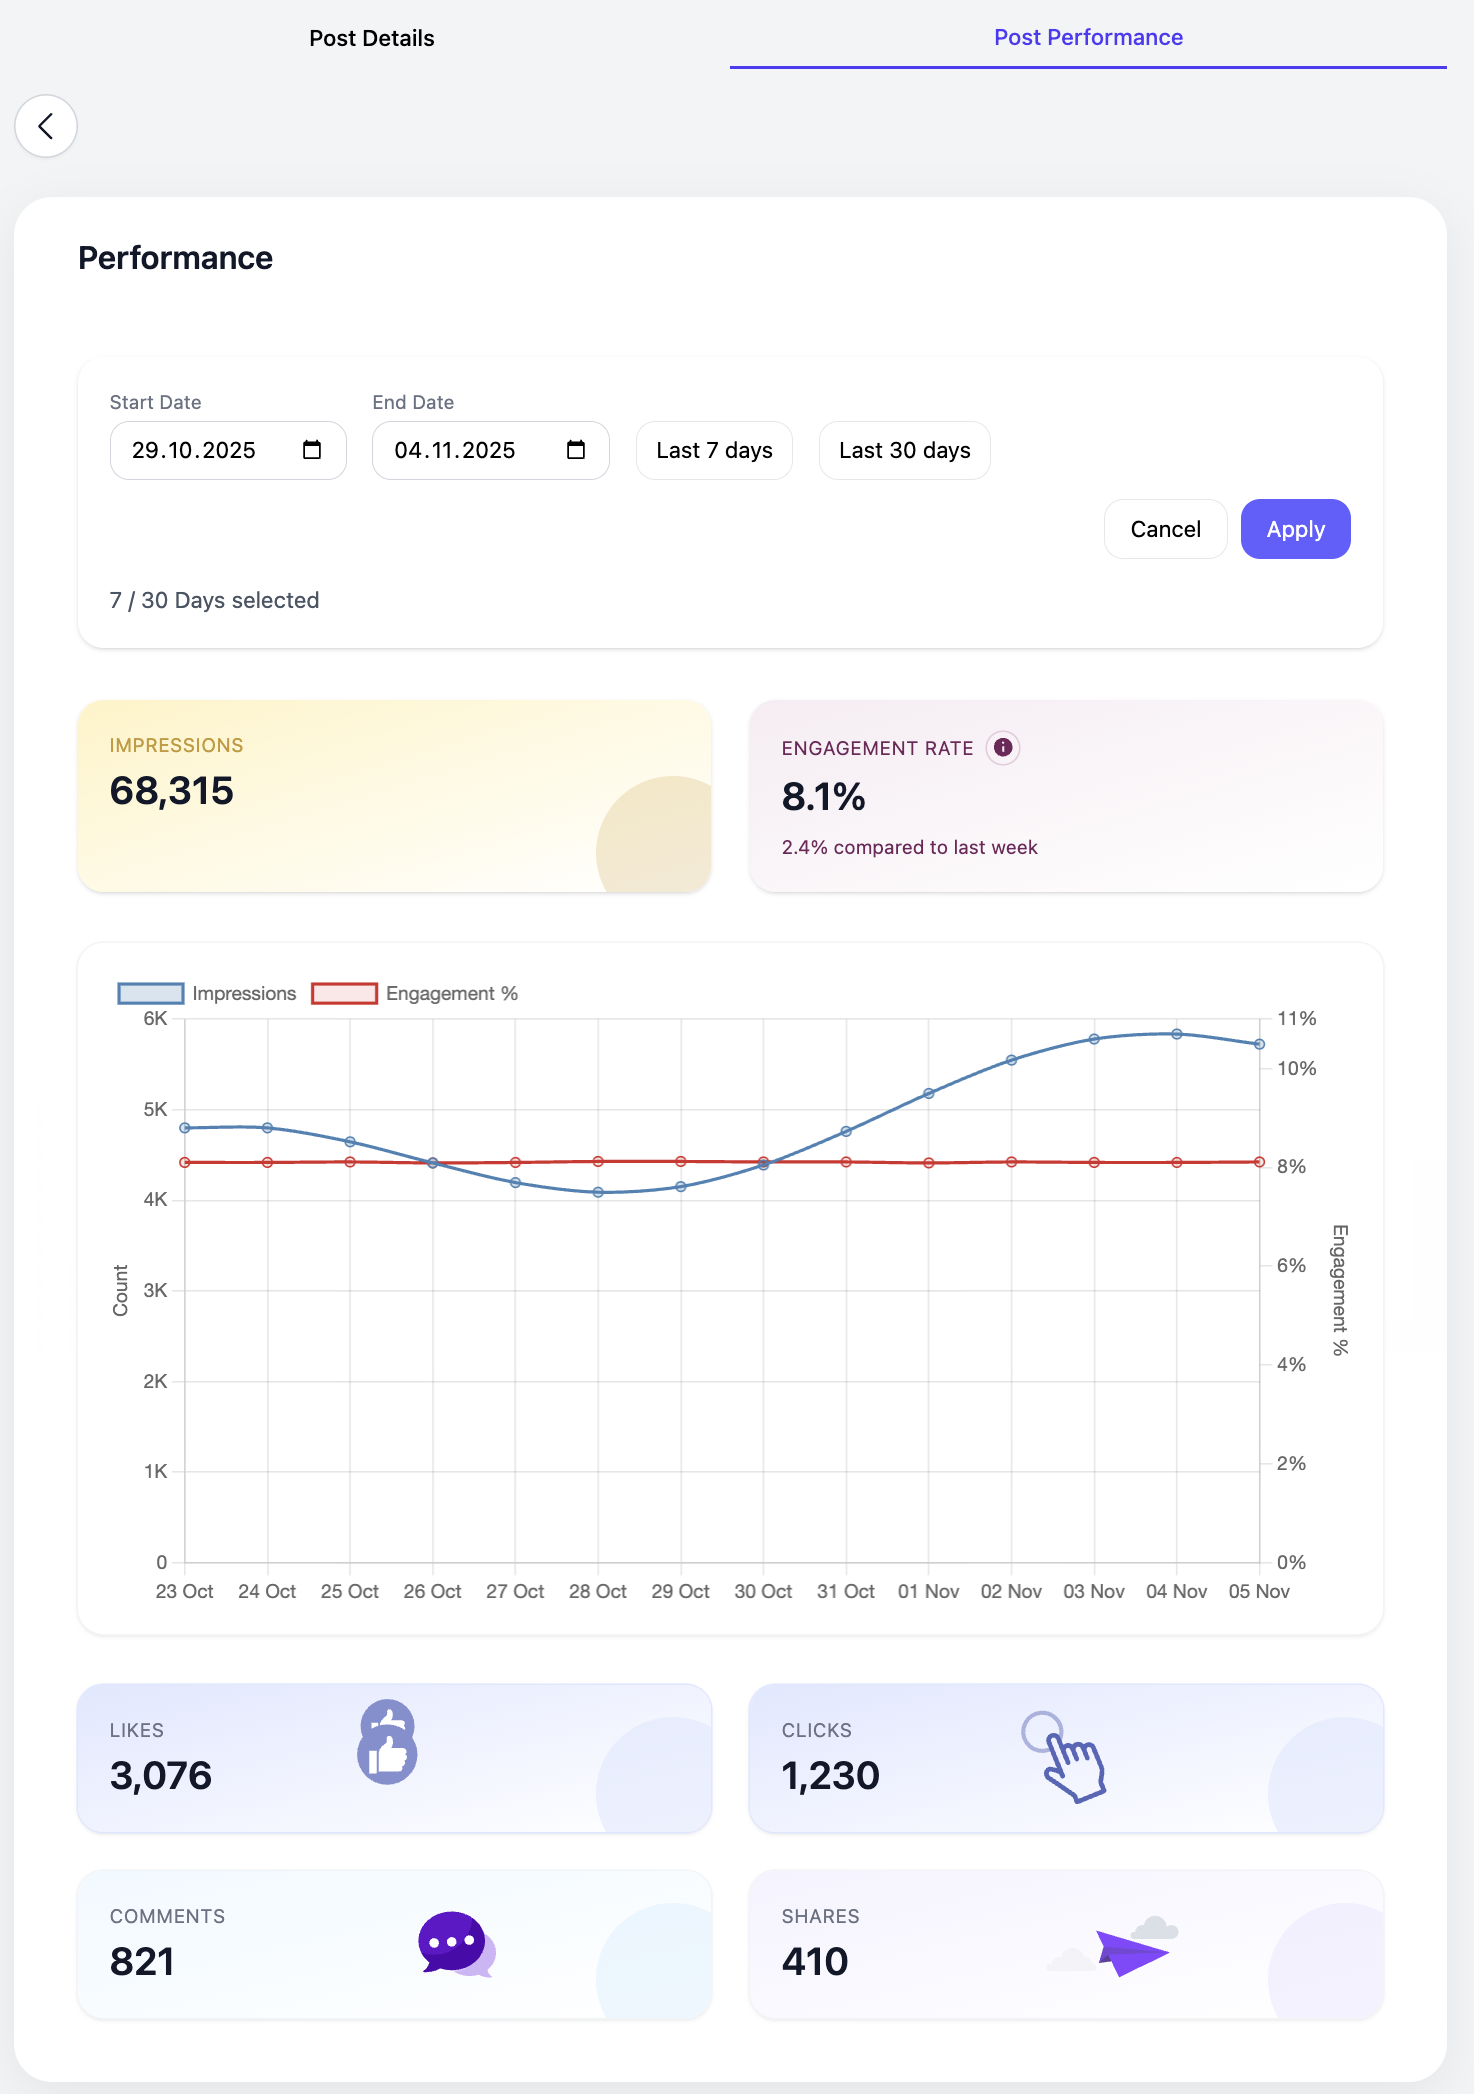Image resolution: width=1474 pixels, height=2094 pixels.
Task: Open the Start Date calendar picker icon
Action: [312, 450]
